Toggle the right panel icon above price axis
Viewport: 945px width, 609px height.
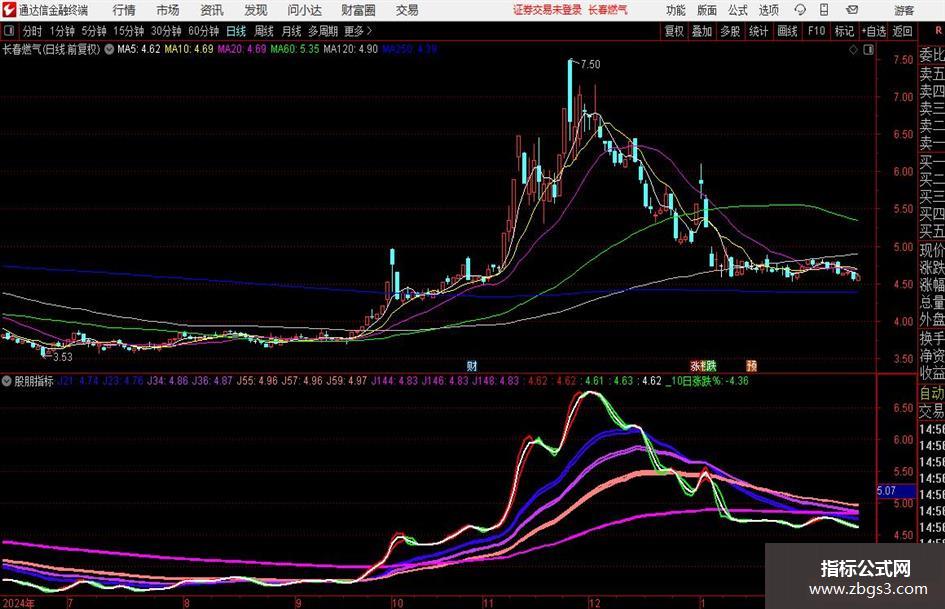868,50
